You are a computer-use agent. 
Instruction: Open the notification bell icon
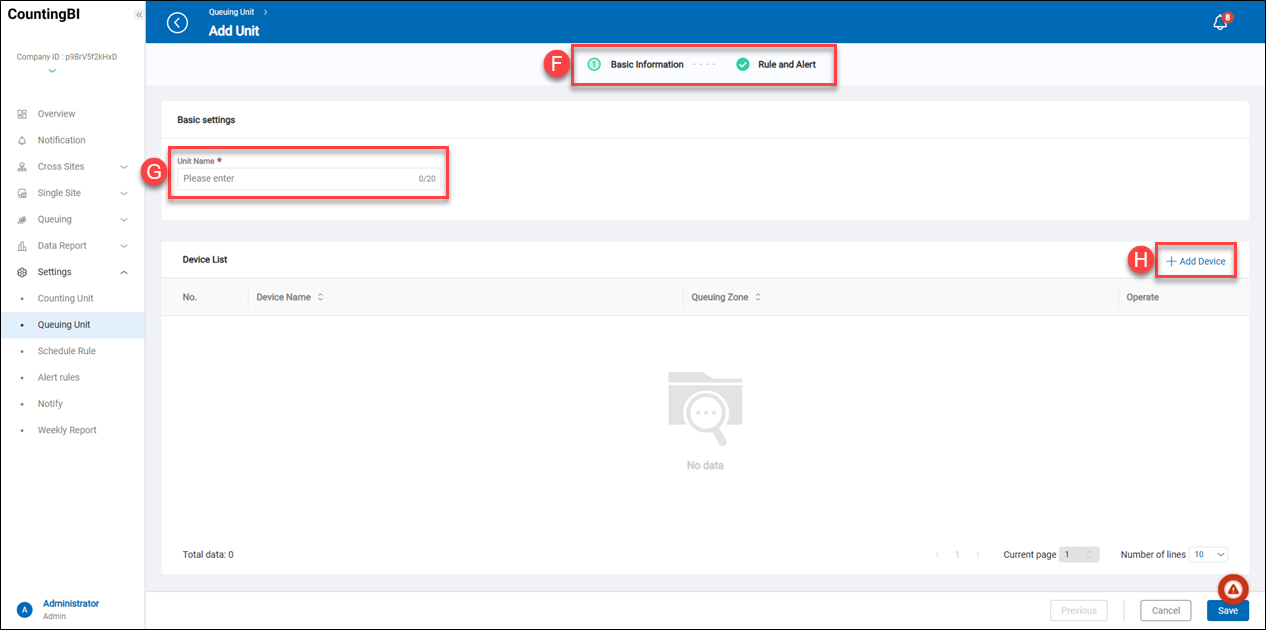[x=1220, y=23]
